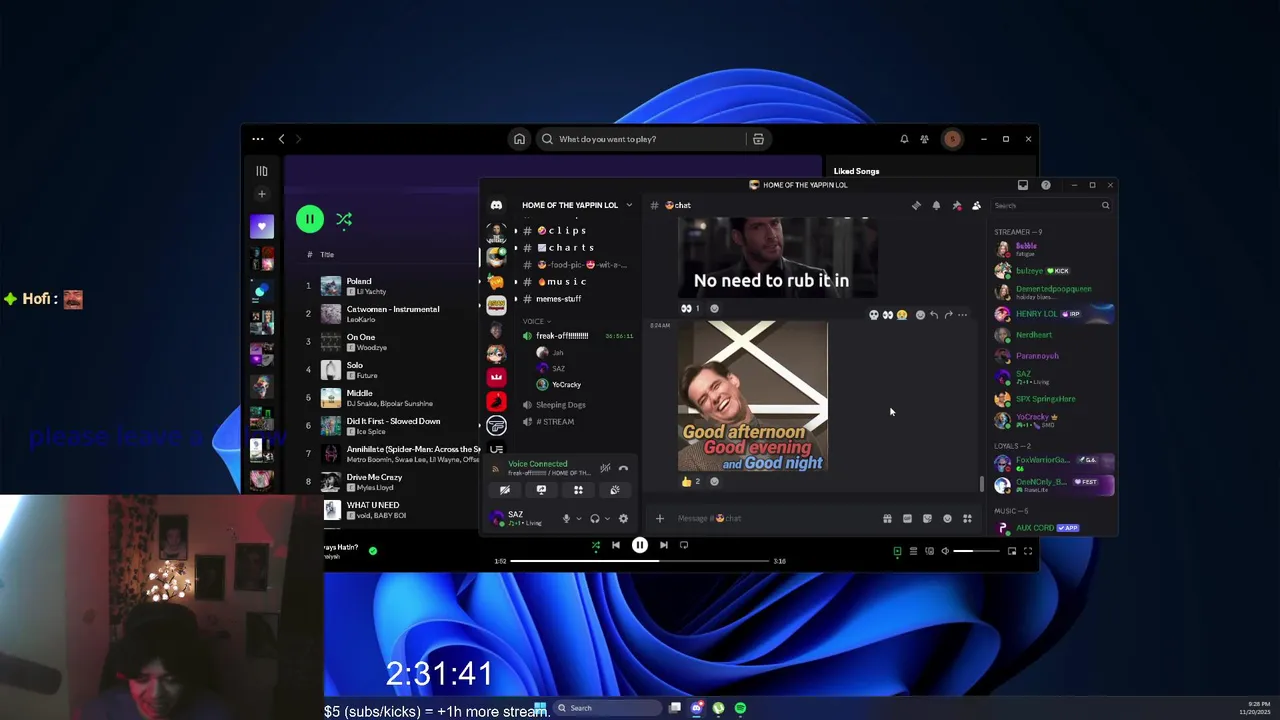Go to Spotify Home icon
The width and height of the screenshot is (1280, 720).
point(519,139)
